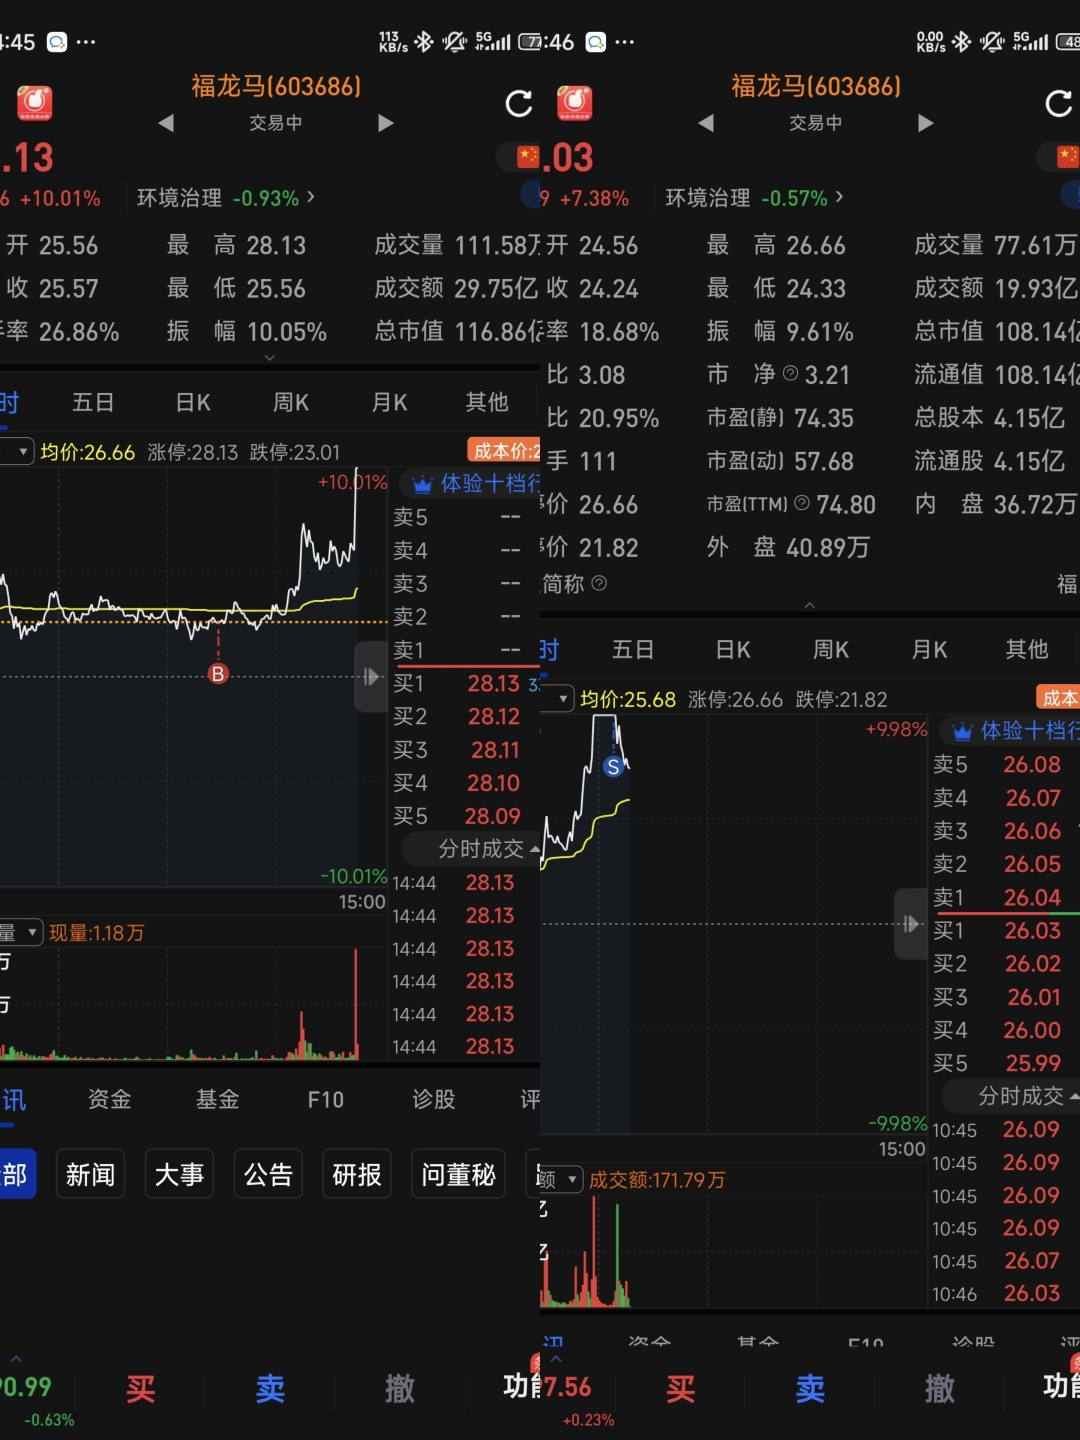Select 研报 filter button

click(x=357, y=1174)
